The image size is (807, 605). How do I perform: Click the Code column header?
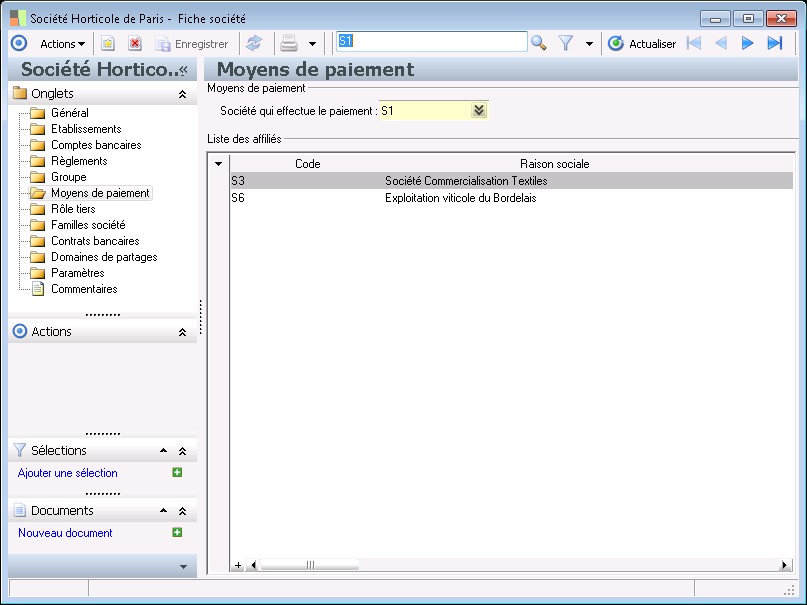point(307,164)
